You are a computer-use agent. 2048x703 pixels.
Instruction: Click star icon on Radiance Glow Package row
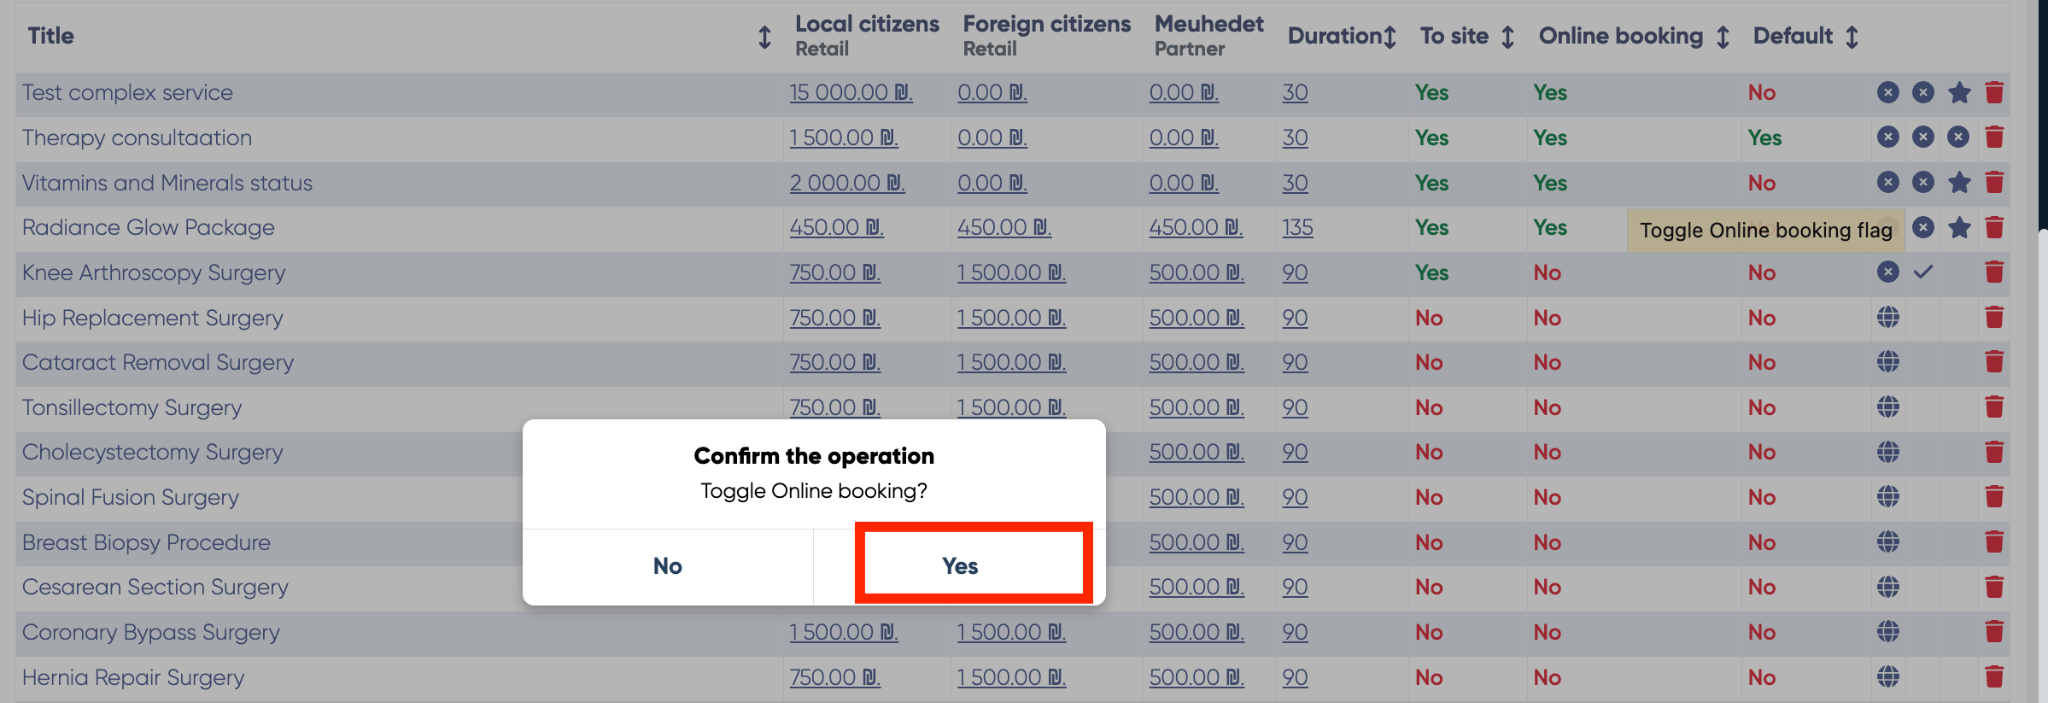tap(1959, 228)
